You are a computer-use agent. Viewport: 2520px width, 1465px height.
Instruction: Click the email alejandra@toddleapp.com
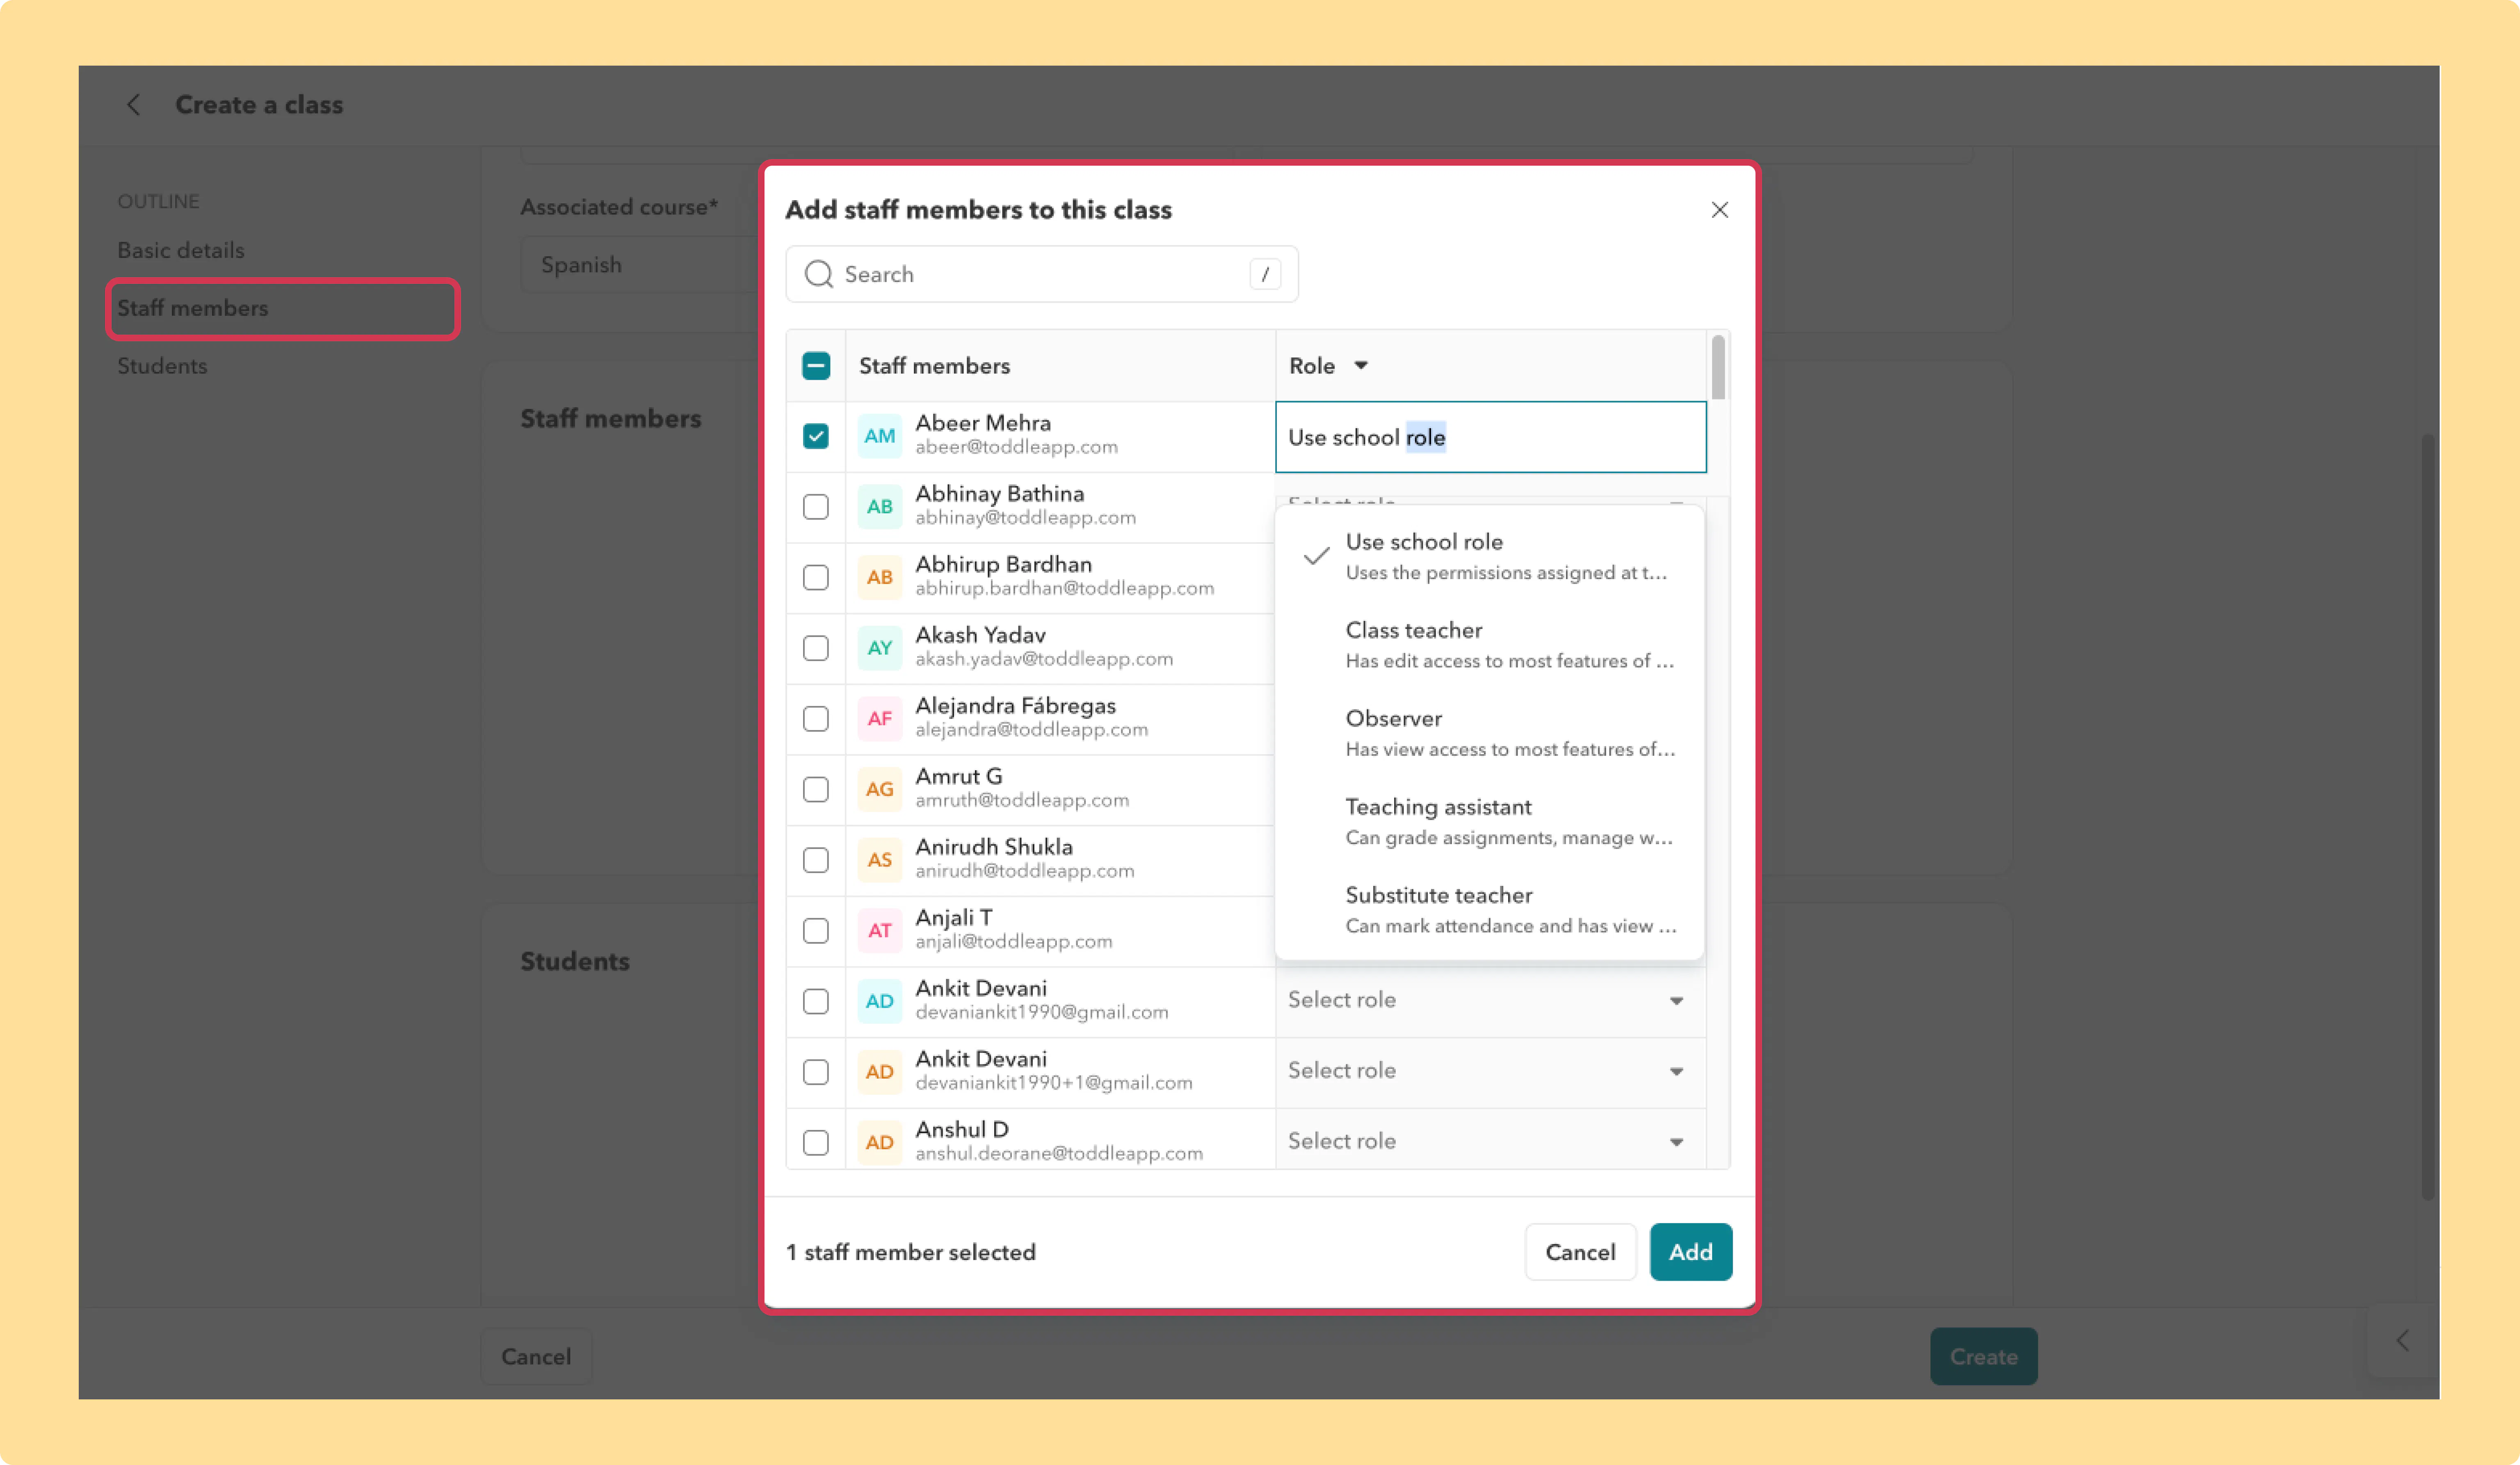tap(1031, 730)
